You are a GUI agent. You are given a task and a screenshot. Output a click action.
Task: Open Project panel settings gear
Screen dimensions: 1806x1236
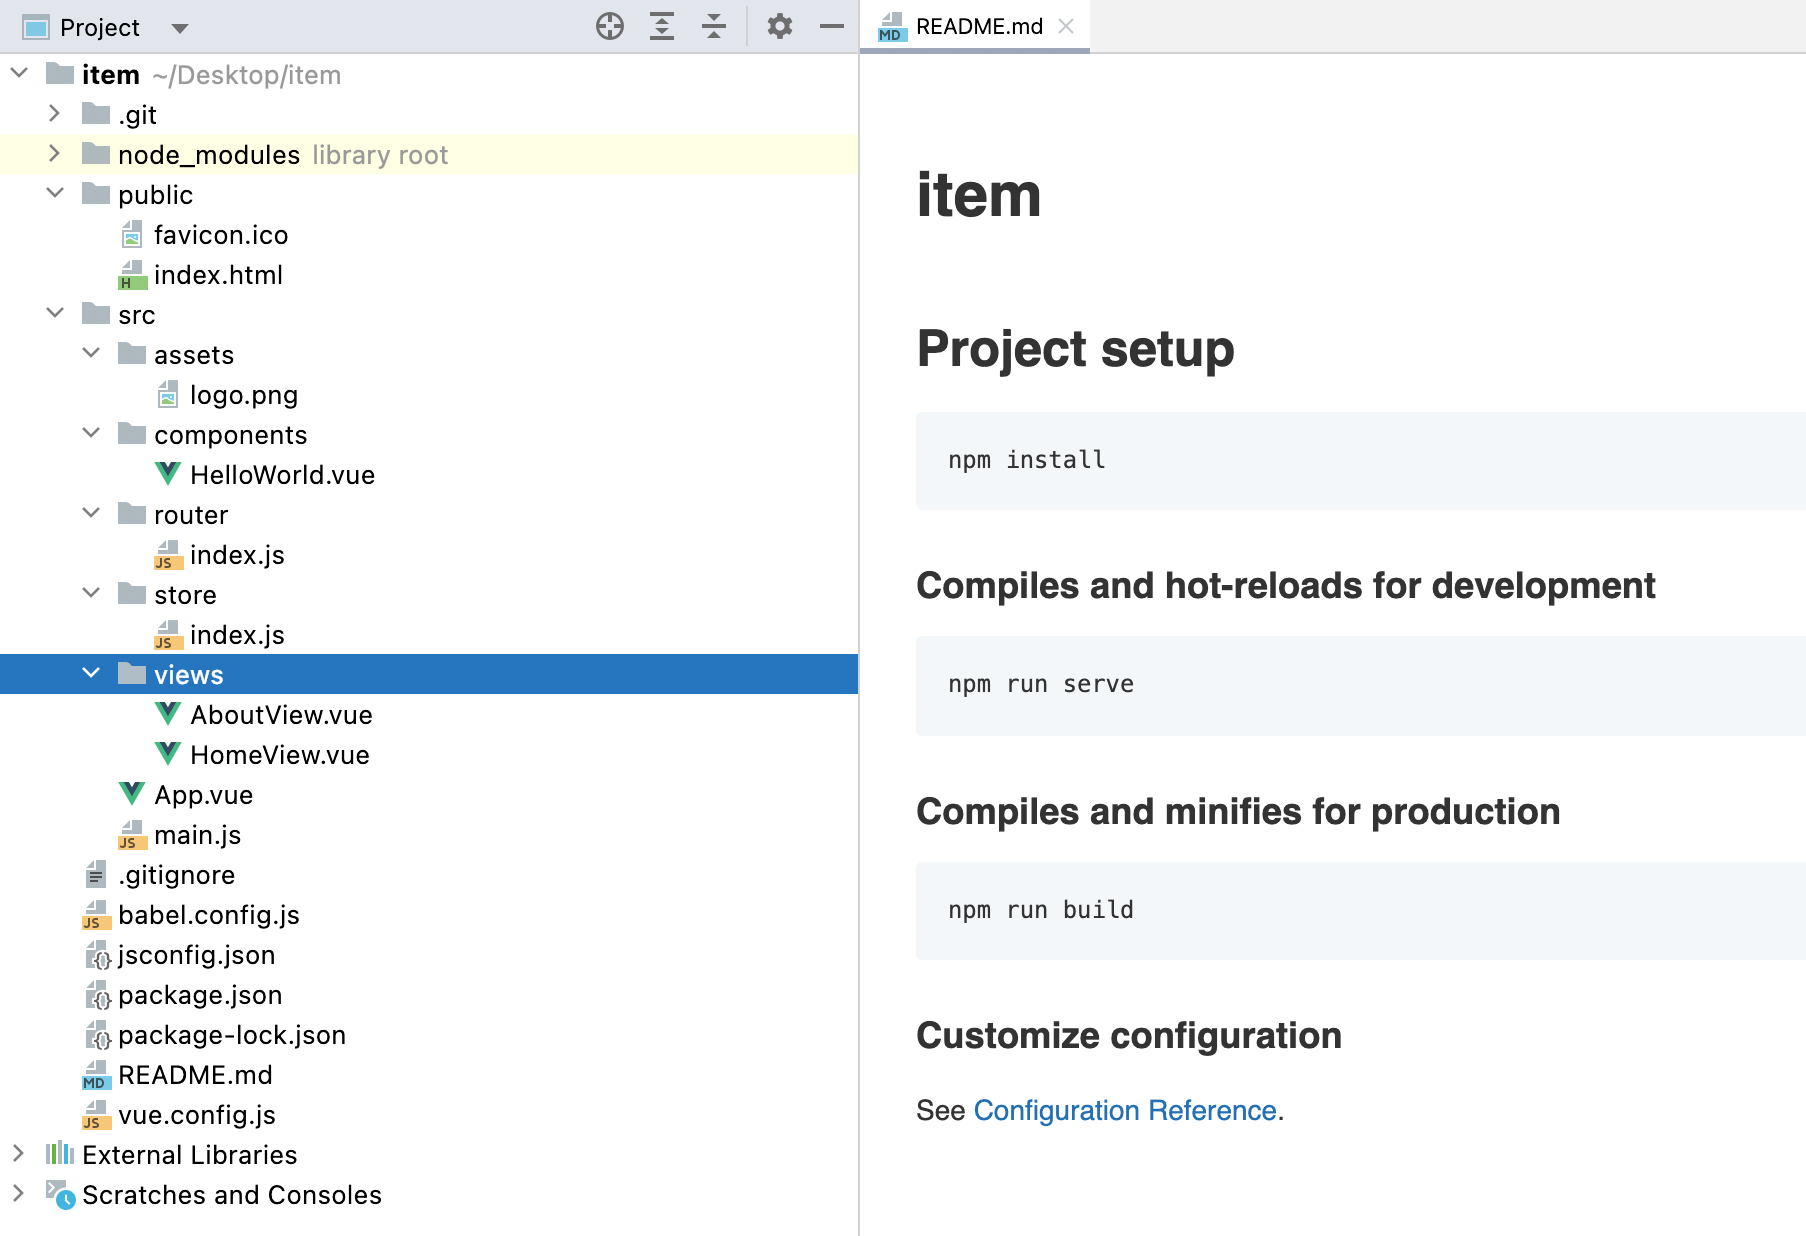tap(780, 26)
